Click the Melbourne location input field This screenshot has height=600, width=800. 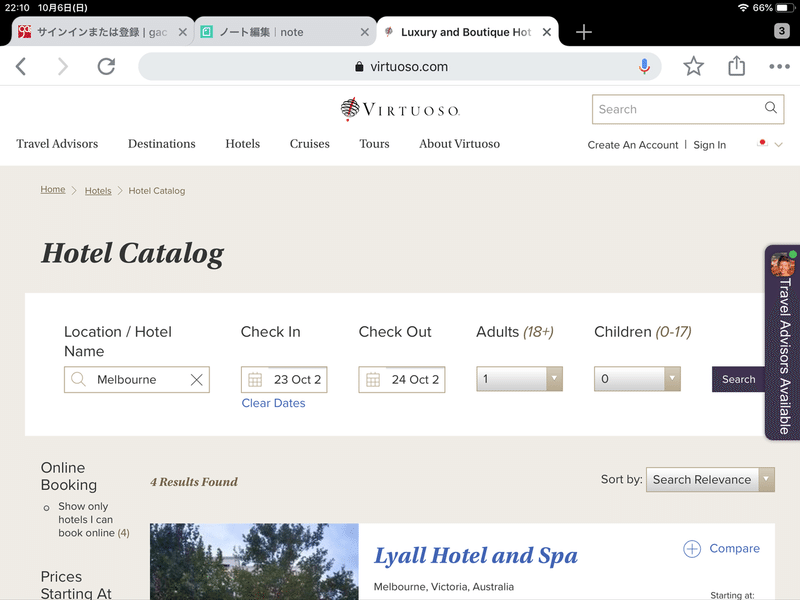click(137, 380)
